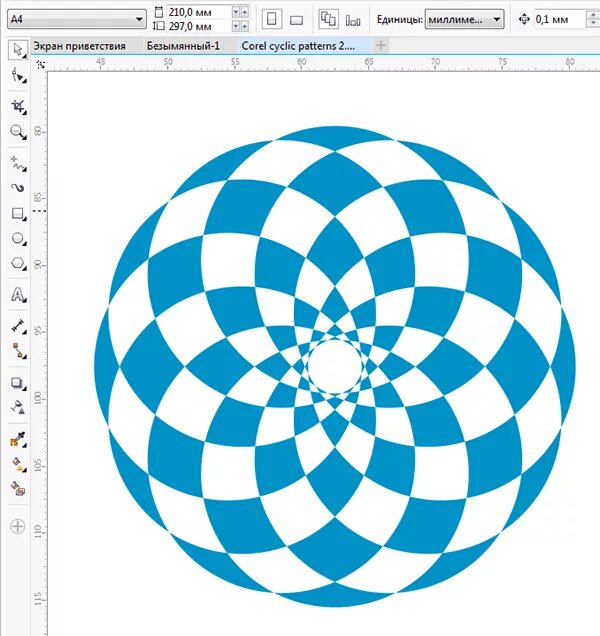This screenshot has height=636, width=600.
Task: Switch to Экран приветствия tab
Action: 80,46
